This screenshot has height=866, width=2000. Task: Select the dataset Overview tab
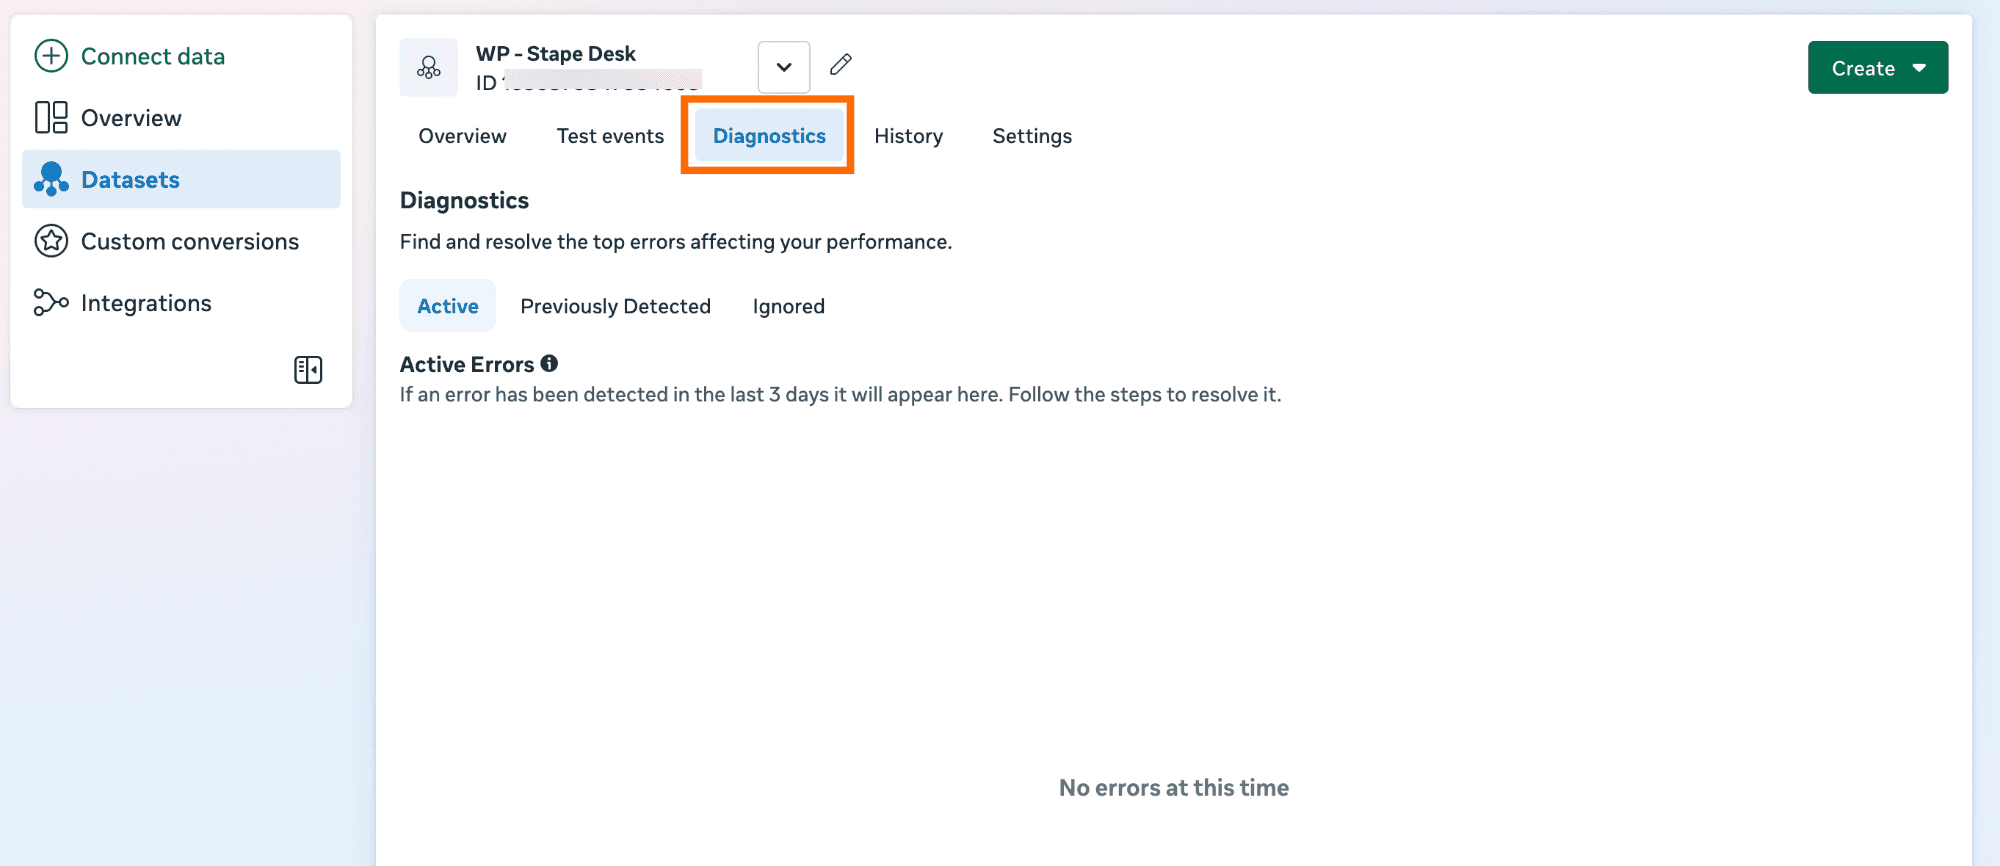point(462,136)
